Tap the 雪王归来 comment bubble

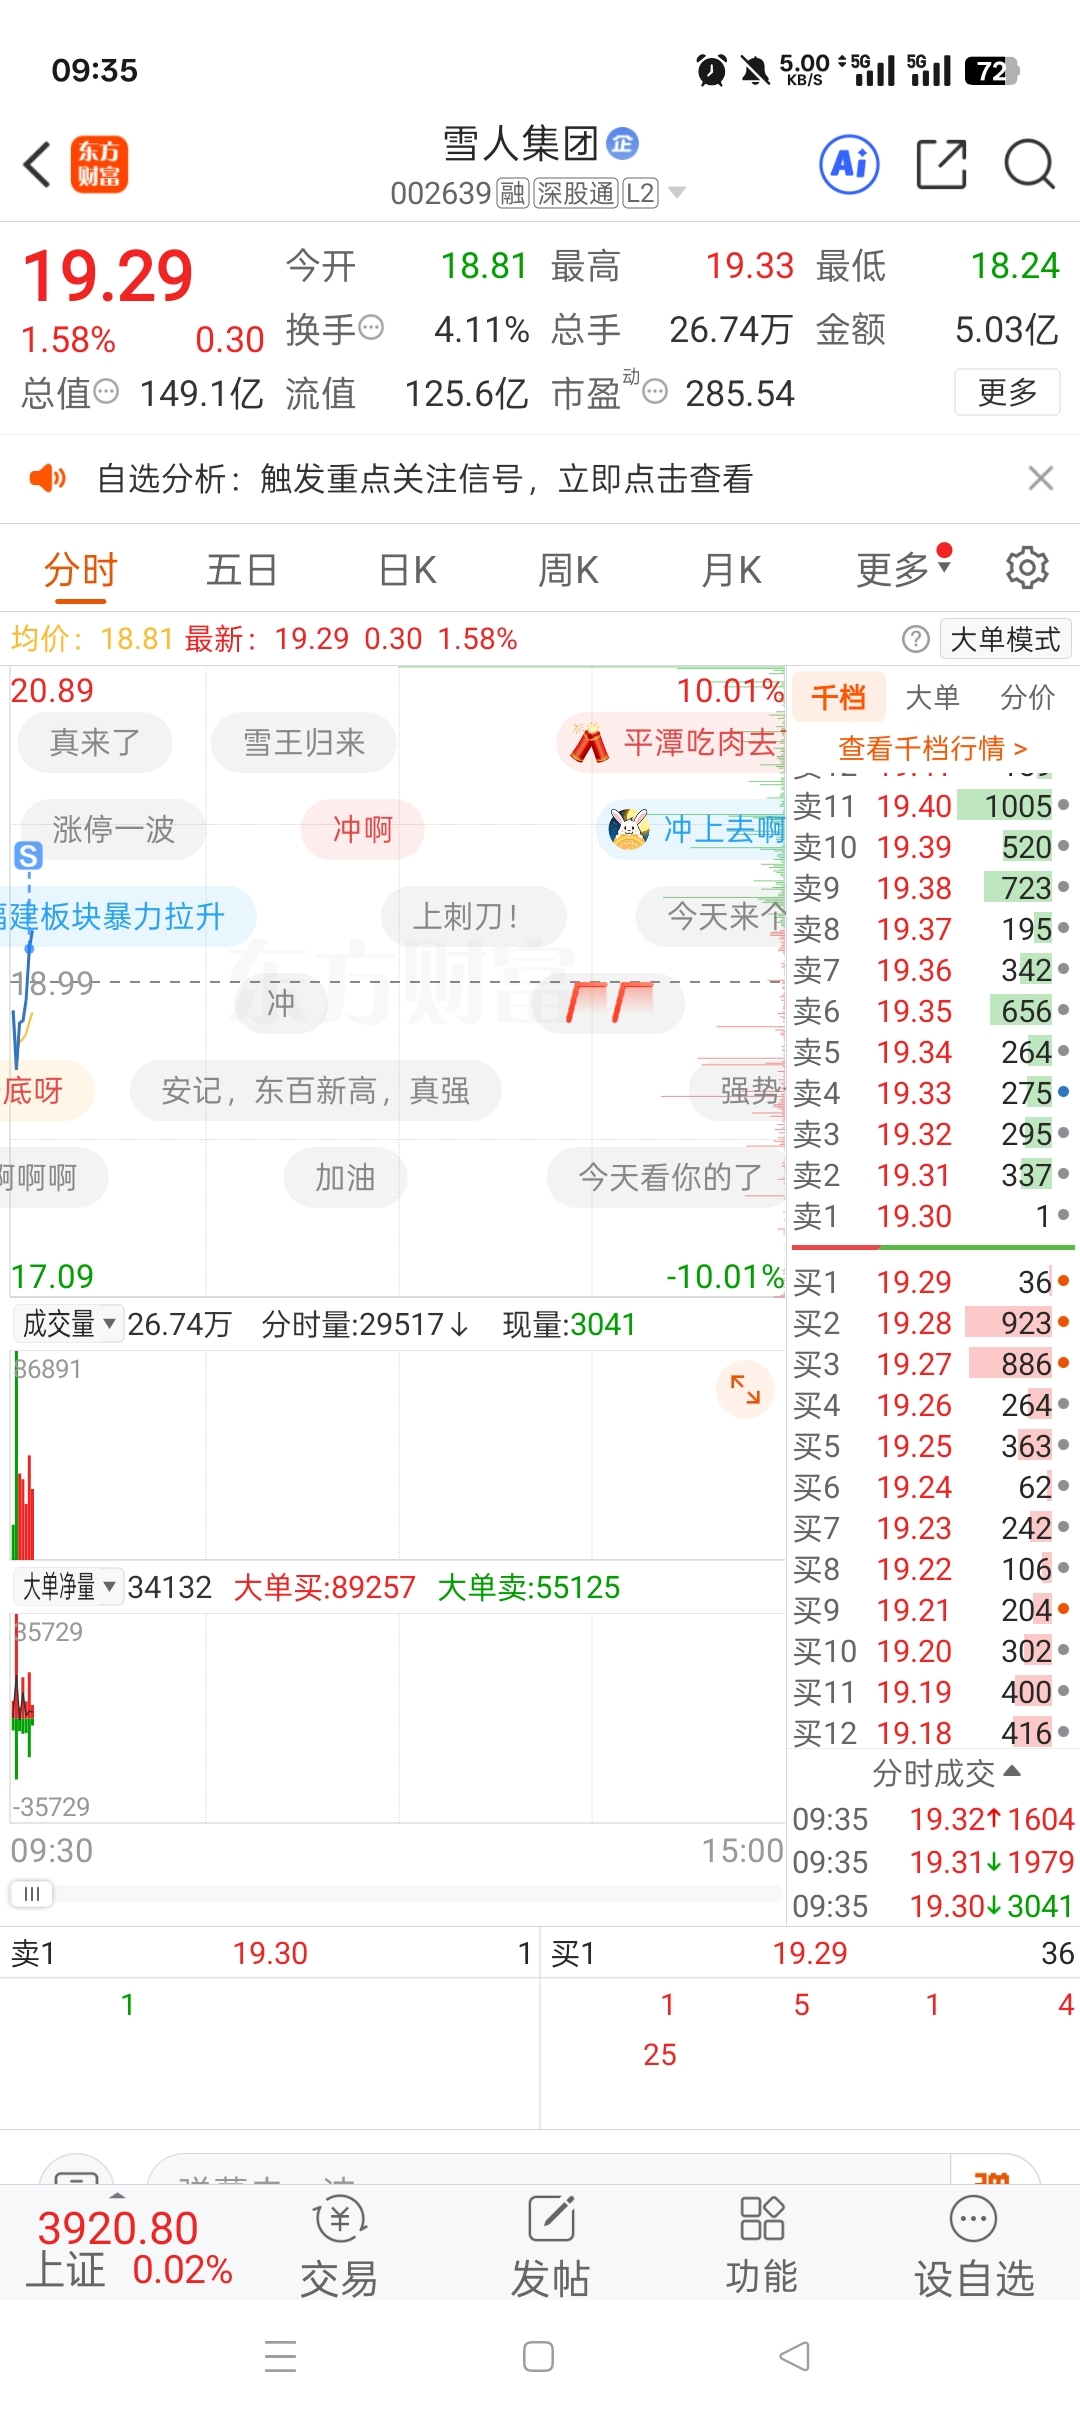coord(304,742)
